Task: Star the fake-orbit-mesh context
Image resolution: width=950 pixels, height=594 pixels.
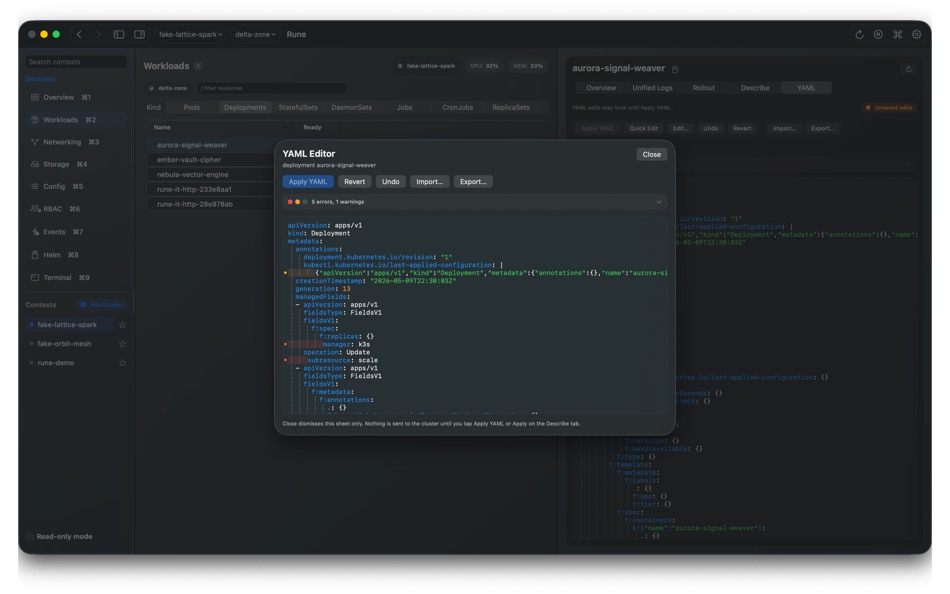Action: [x=122, y=344]
